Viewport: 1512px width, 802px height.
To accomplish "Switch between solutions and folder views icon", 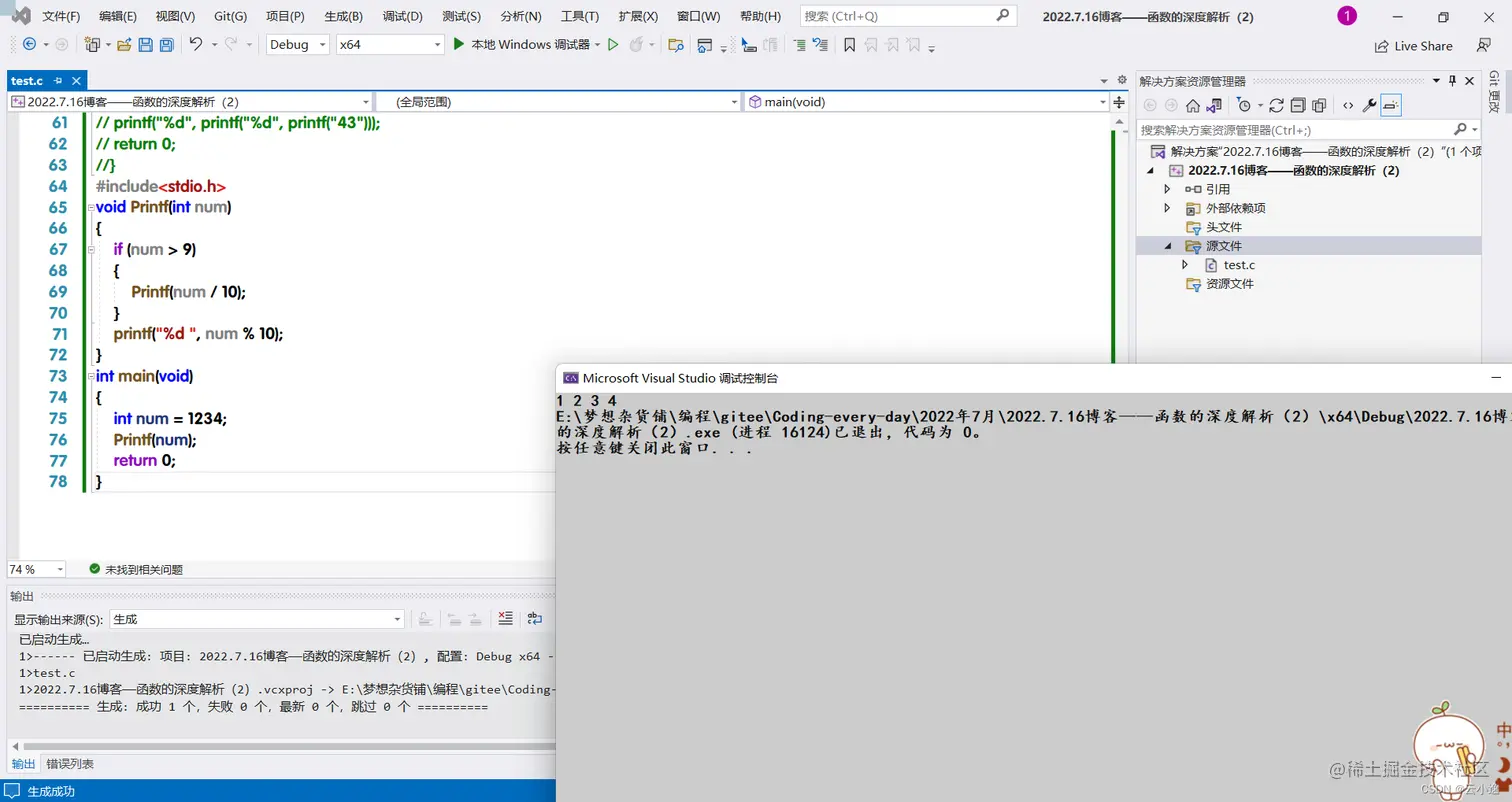I will pyautogui.click(x=1213, y=105).
